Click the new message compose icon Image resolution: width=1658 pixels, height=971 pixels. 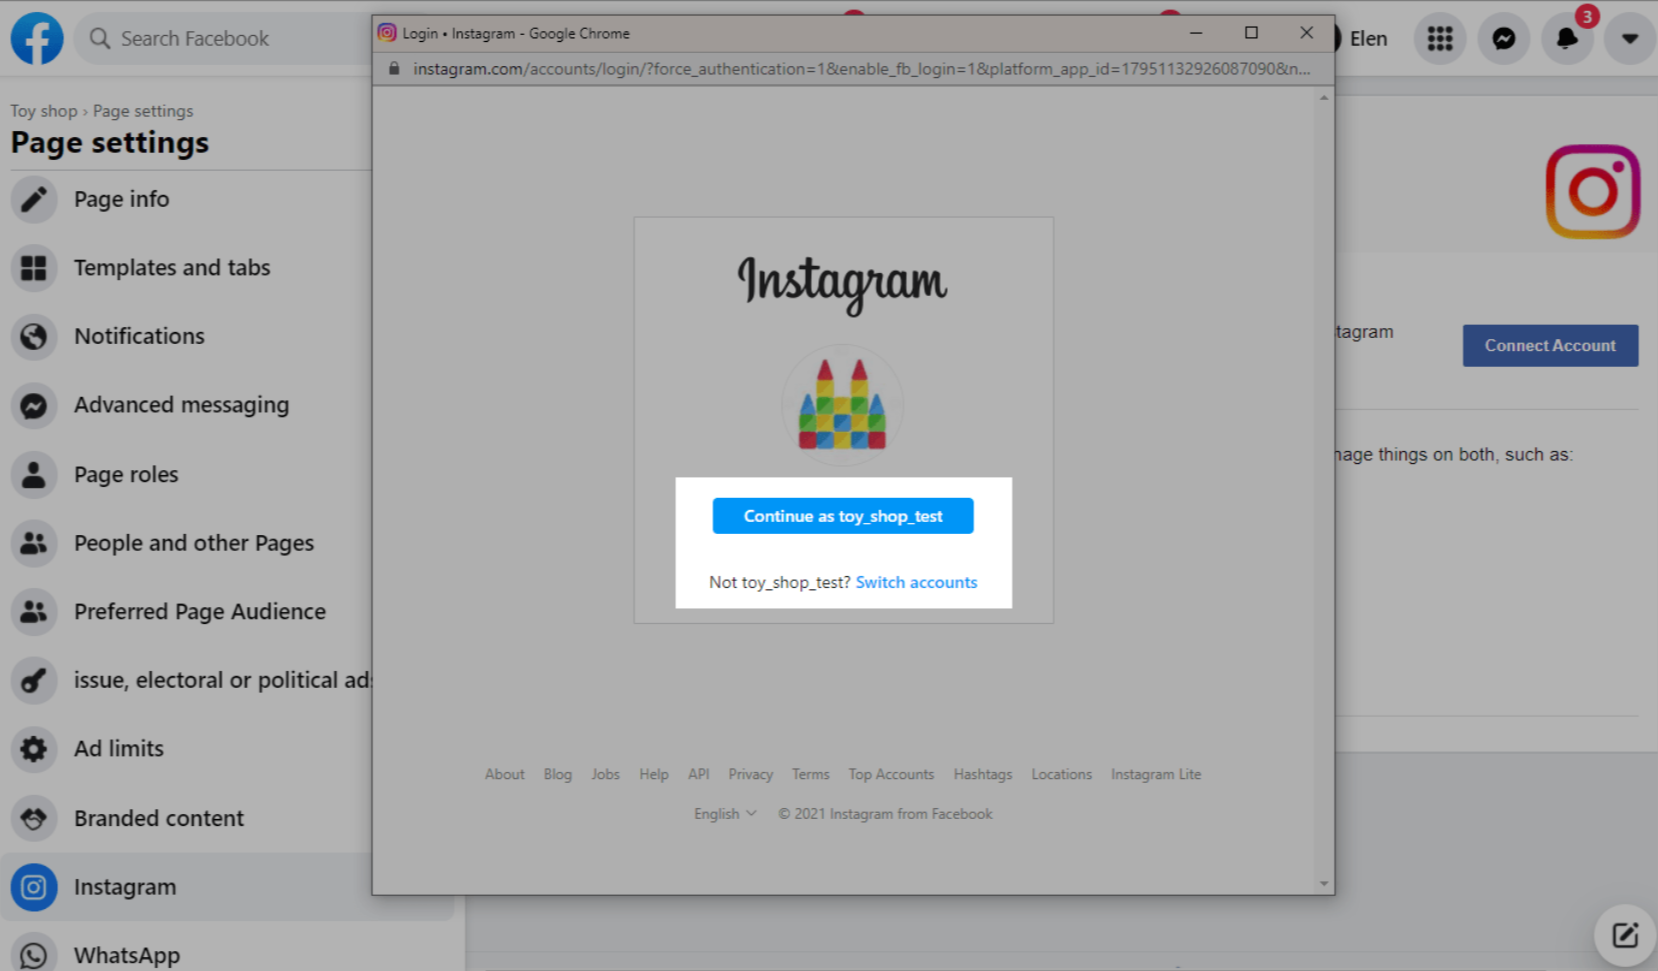pos(1624,935)
